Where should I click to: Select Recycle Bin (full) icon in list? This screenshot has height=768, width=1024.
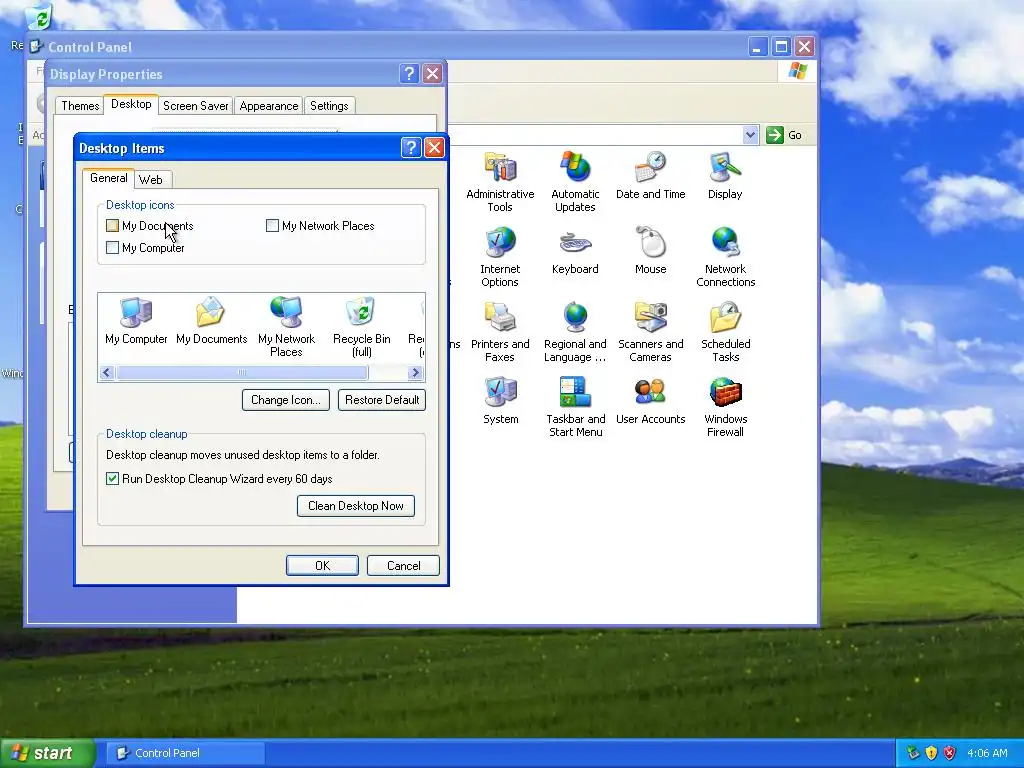pyautogui.click(x=361, y=327)
